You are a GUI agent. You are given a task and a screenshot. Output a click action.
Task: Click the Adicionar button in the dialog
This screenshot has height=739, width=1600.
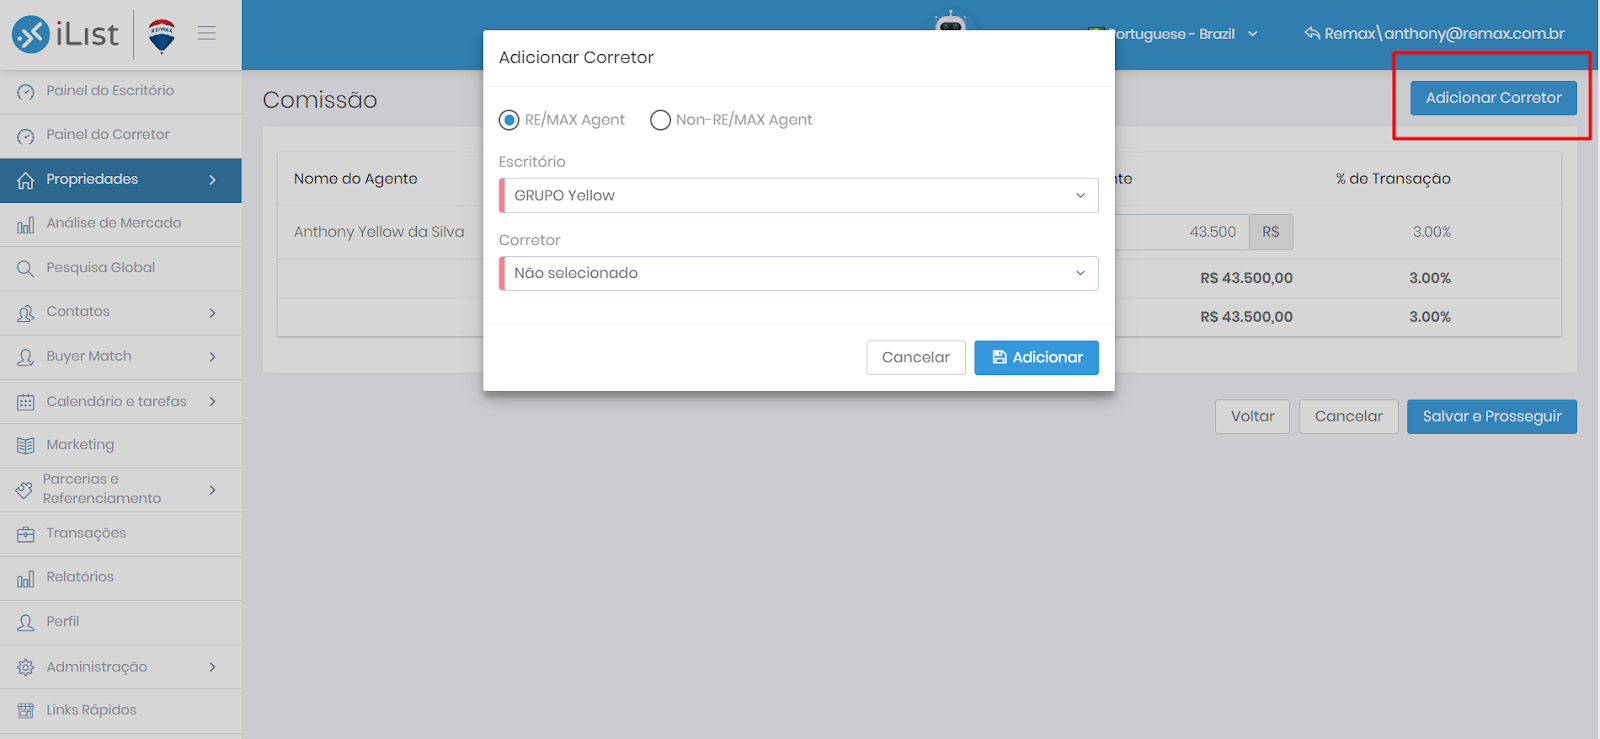[1036, 357]
